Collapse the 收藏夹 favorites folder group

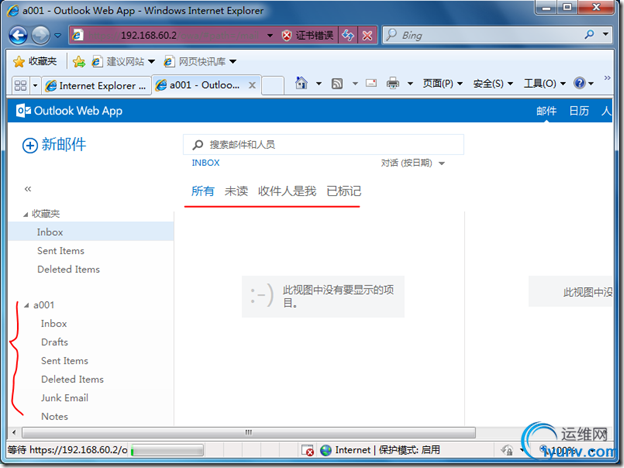[26, 214]
